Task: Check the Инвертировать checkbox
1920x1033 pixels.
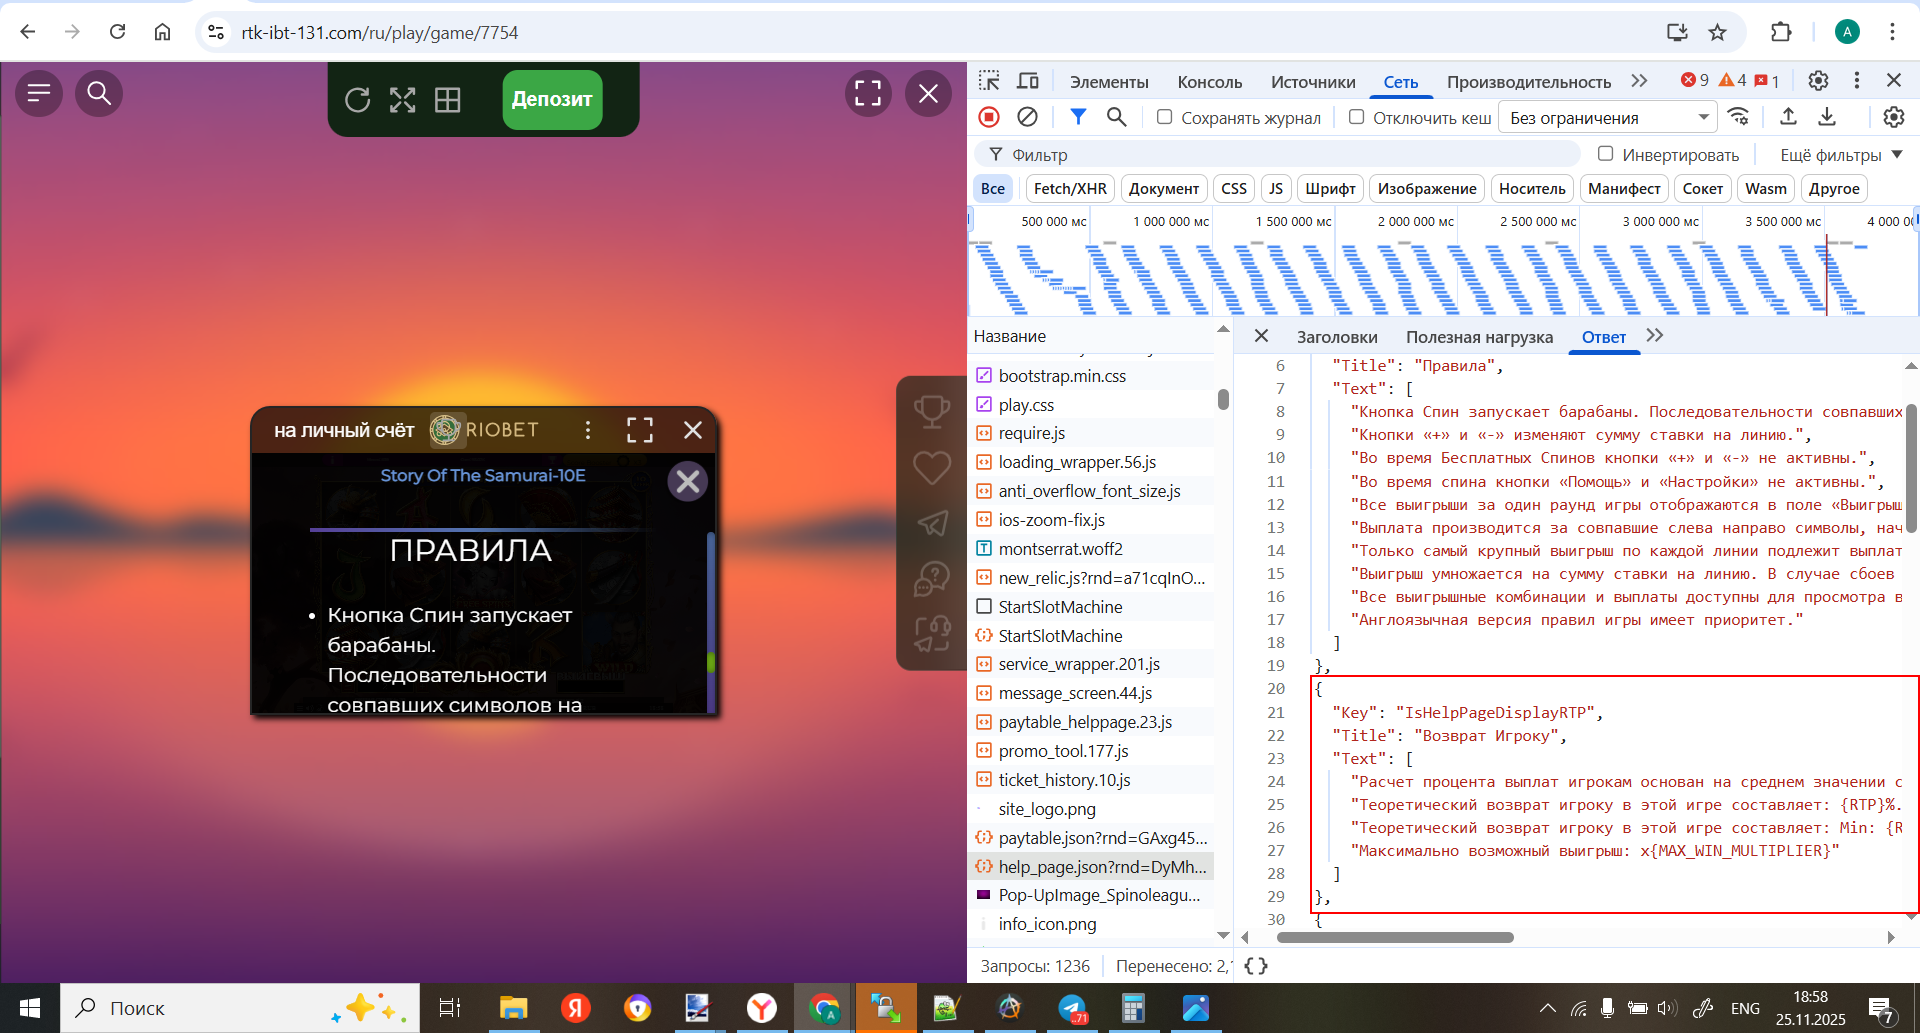Action: click(1605, 154)
